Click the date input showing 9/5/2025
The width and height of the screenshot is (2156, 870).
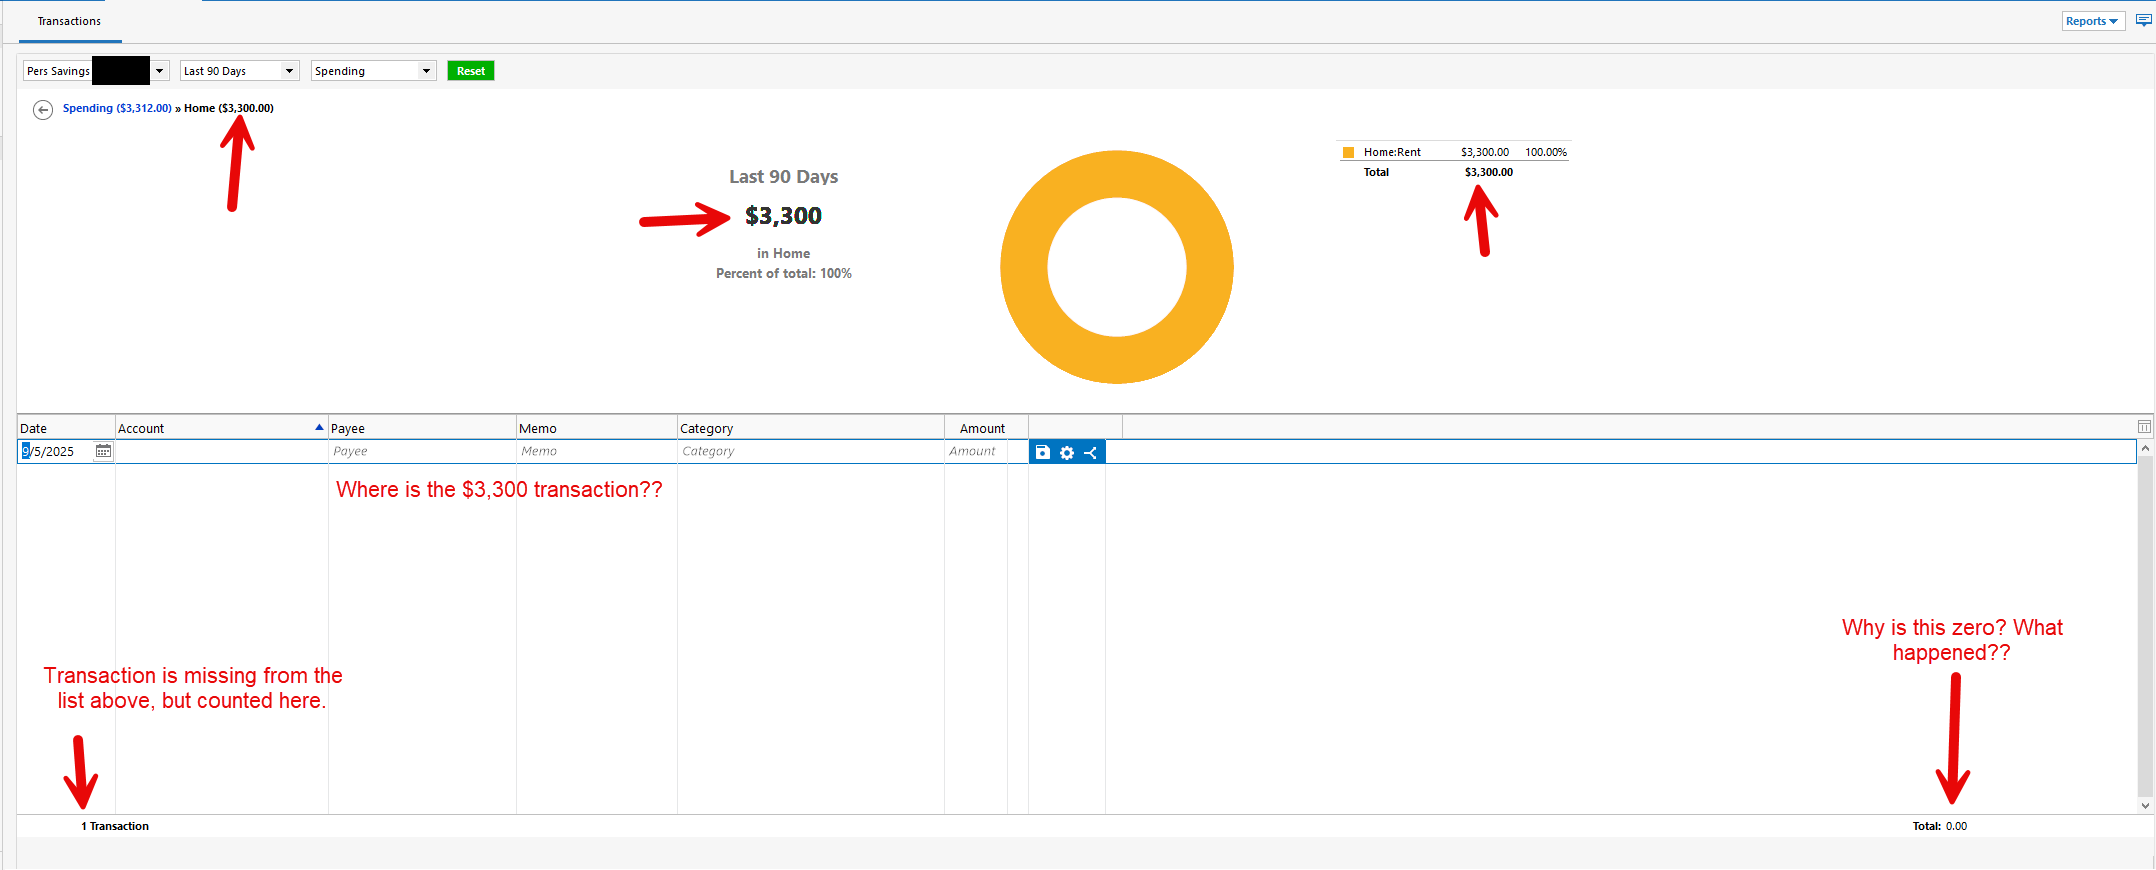56,452
